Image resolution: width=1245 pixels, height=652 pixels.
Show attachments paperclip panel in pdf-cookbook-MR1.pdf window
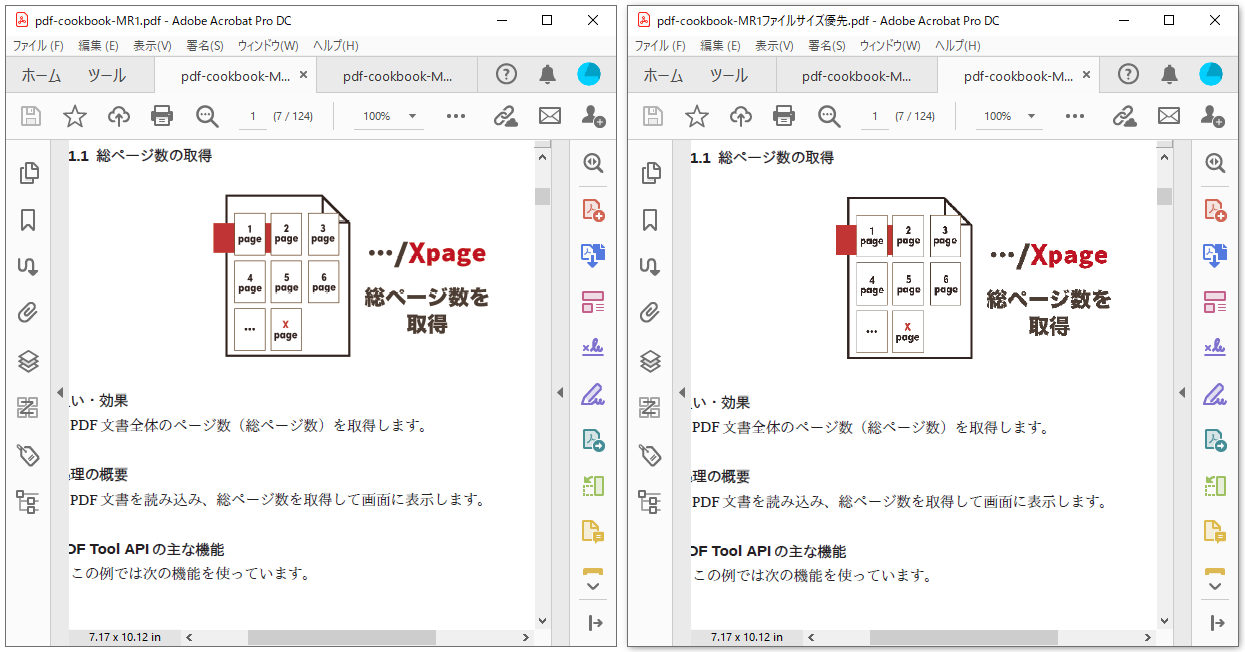(29, 313)
